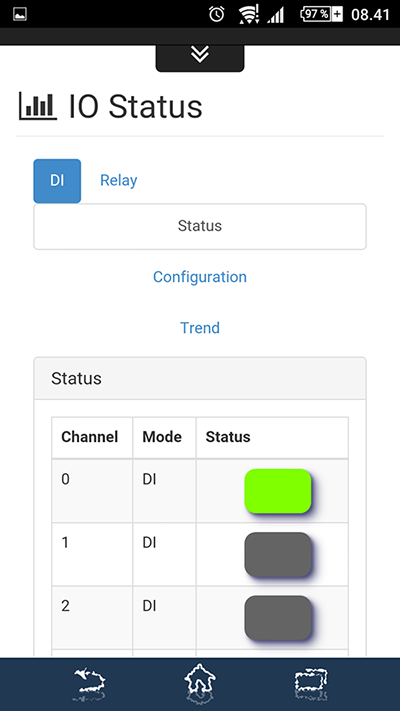This screenshot has height=711, width=400.
Task: Tap the home icon in bottom bar
Action: (200, 683)
